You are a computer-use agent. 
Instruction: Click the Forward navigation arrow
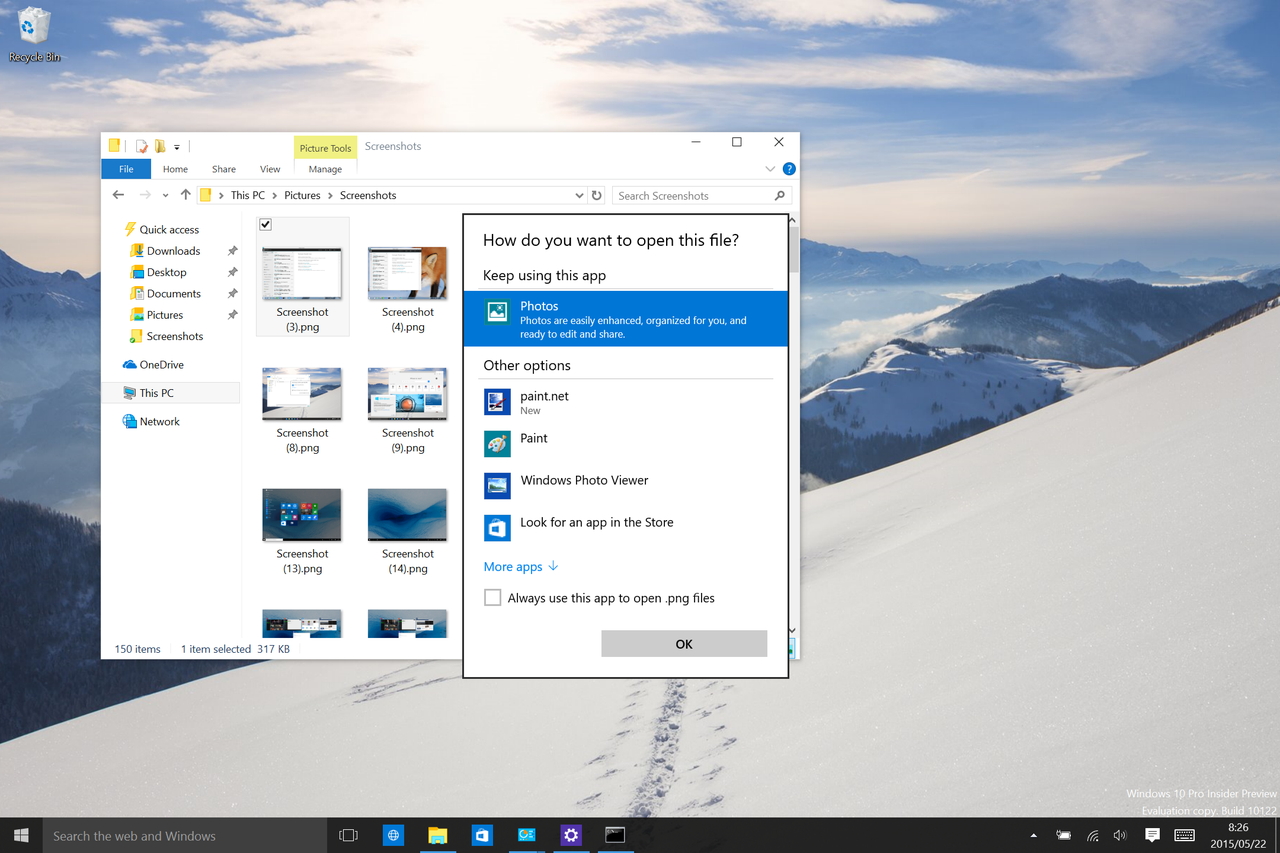(146, 195)
